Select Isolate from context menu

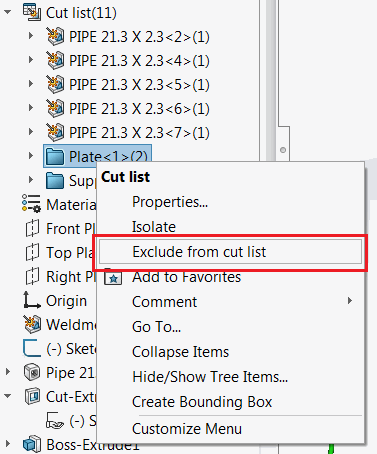[154, 227]
